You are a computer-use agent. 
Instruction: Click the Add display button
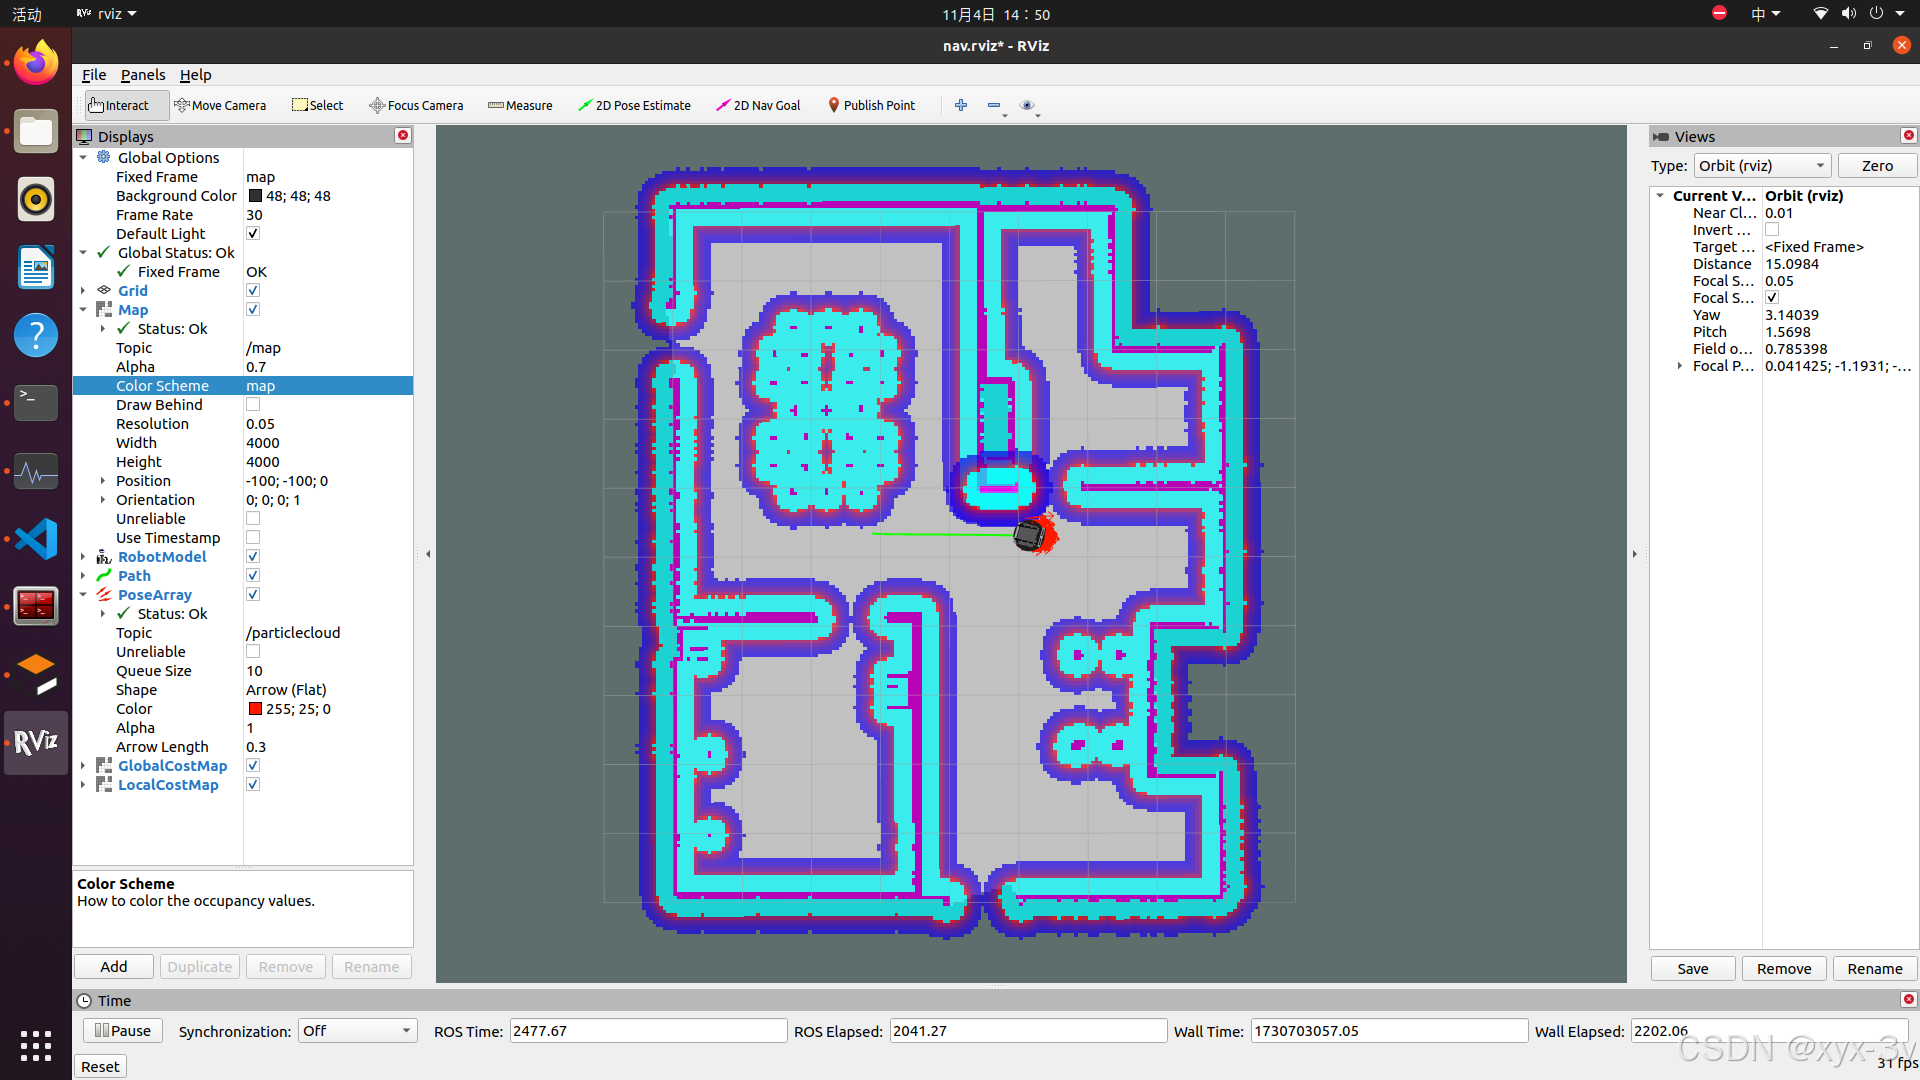coord(114,967)
